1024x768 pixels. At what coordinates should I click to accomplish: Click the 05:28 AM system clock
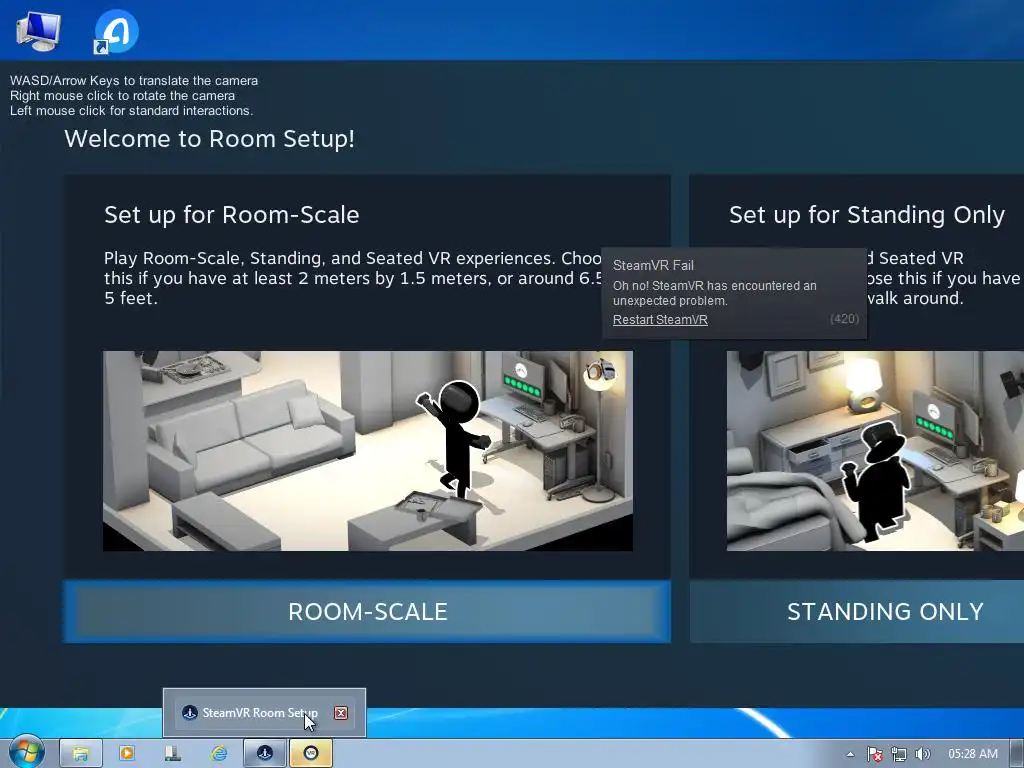click(972, 754)
